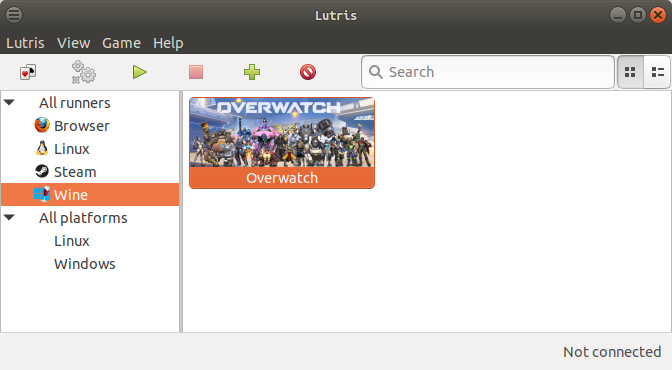Select the Linux platform under All platforms
Viewport: 672px width, 370px height.
72,241
